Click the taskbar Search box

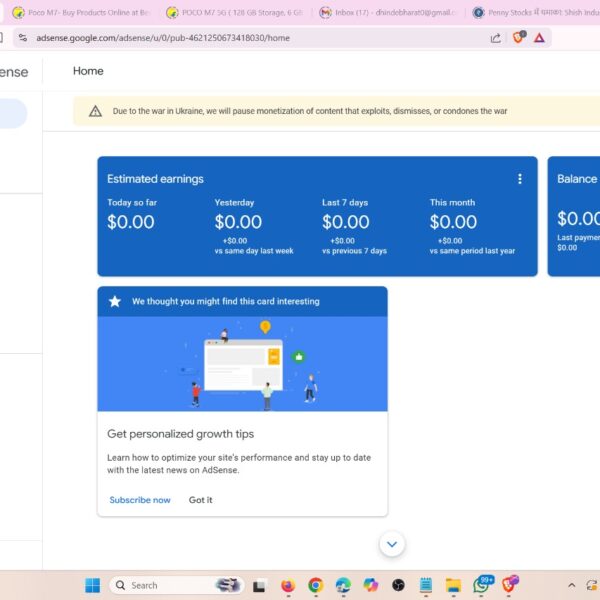(177, 585)
